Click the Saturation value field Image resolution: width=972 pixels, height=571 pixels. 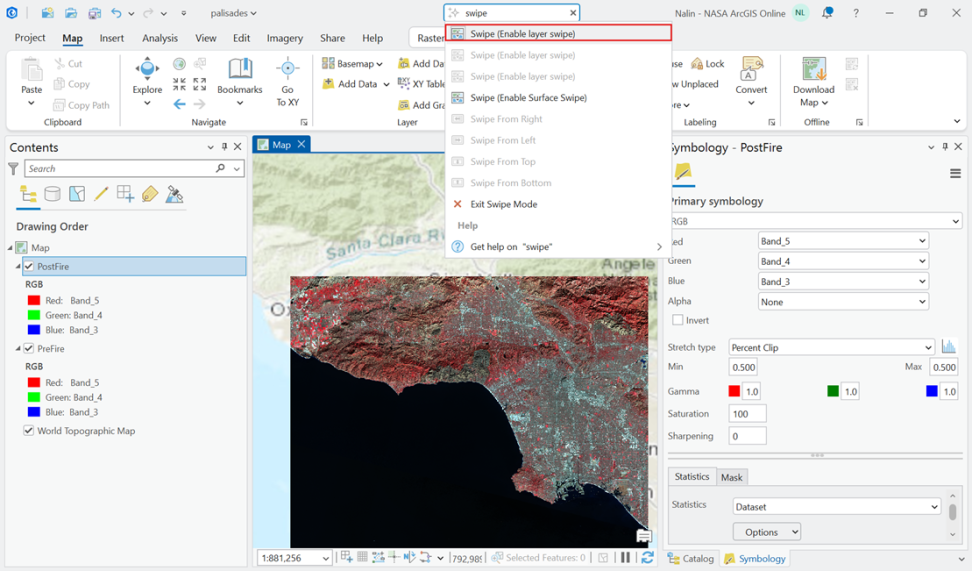(x=747, y=414)
